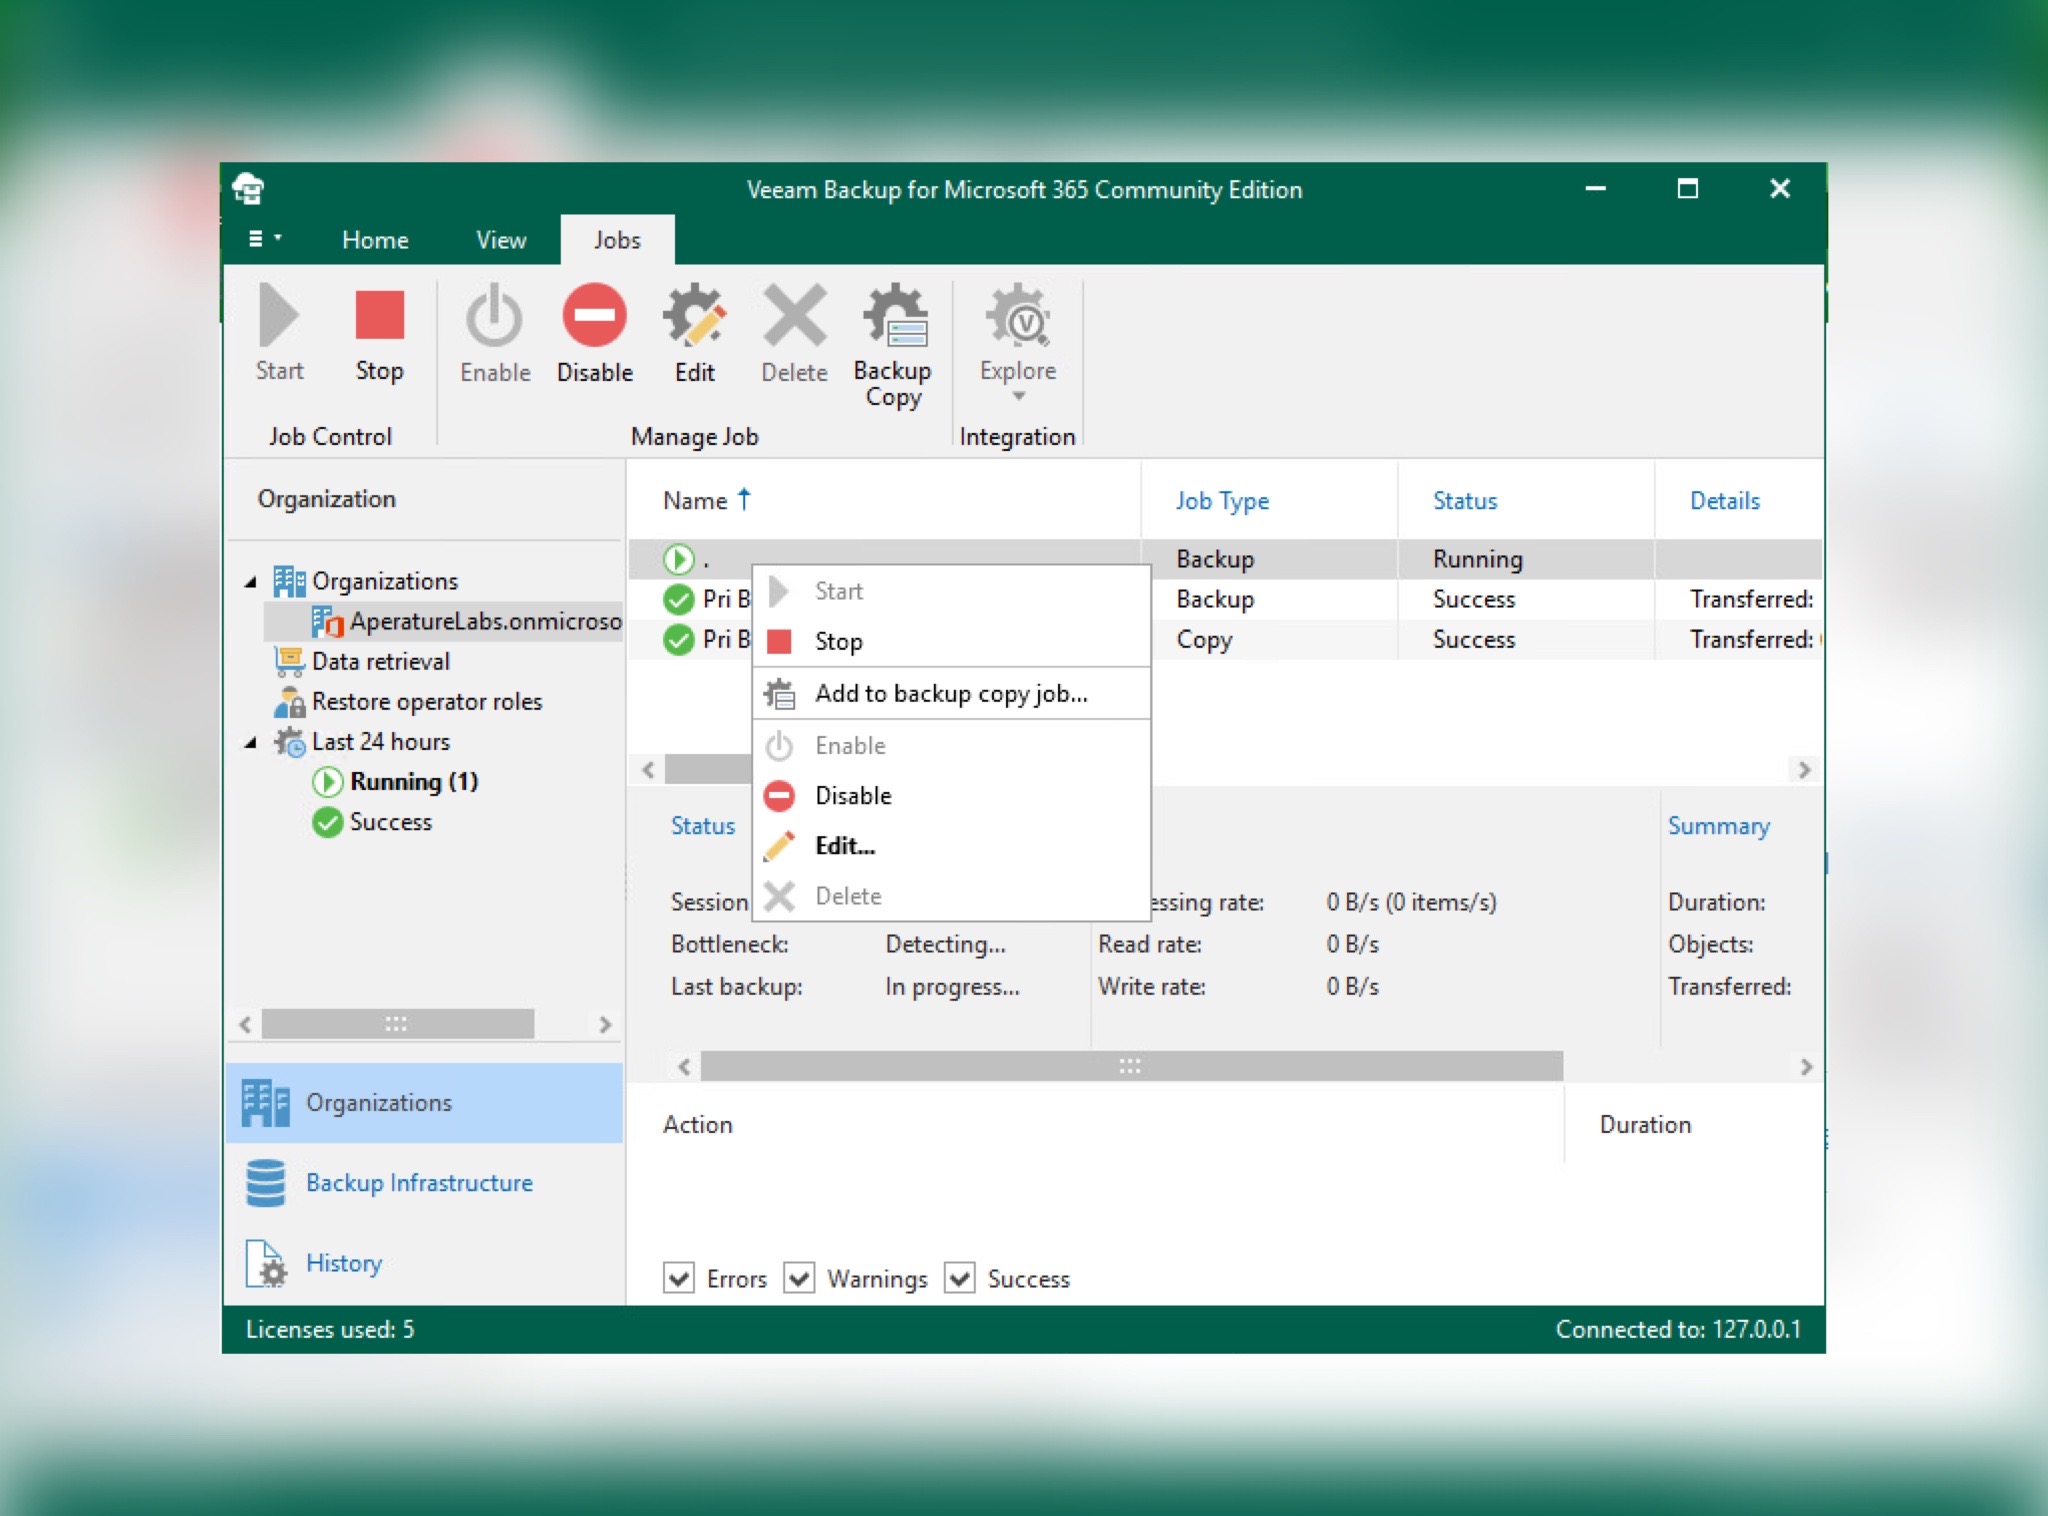Click Connected to: 127.0.0.1 status text
The width and height of the screenshot is (2048, 1516).
click(x=1678, y=1329)
